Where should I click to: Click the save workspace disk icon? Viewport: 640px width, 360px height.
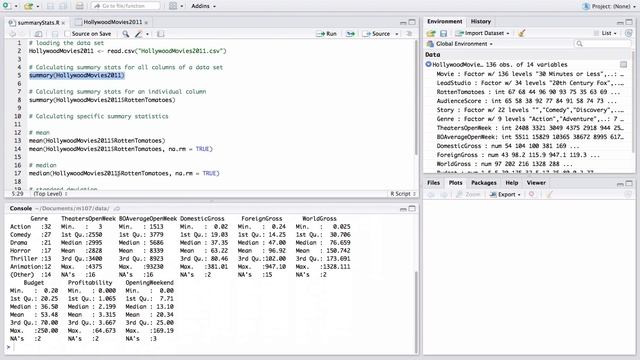click(444, 33)
